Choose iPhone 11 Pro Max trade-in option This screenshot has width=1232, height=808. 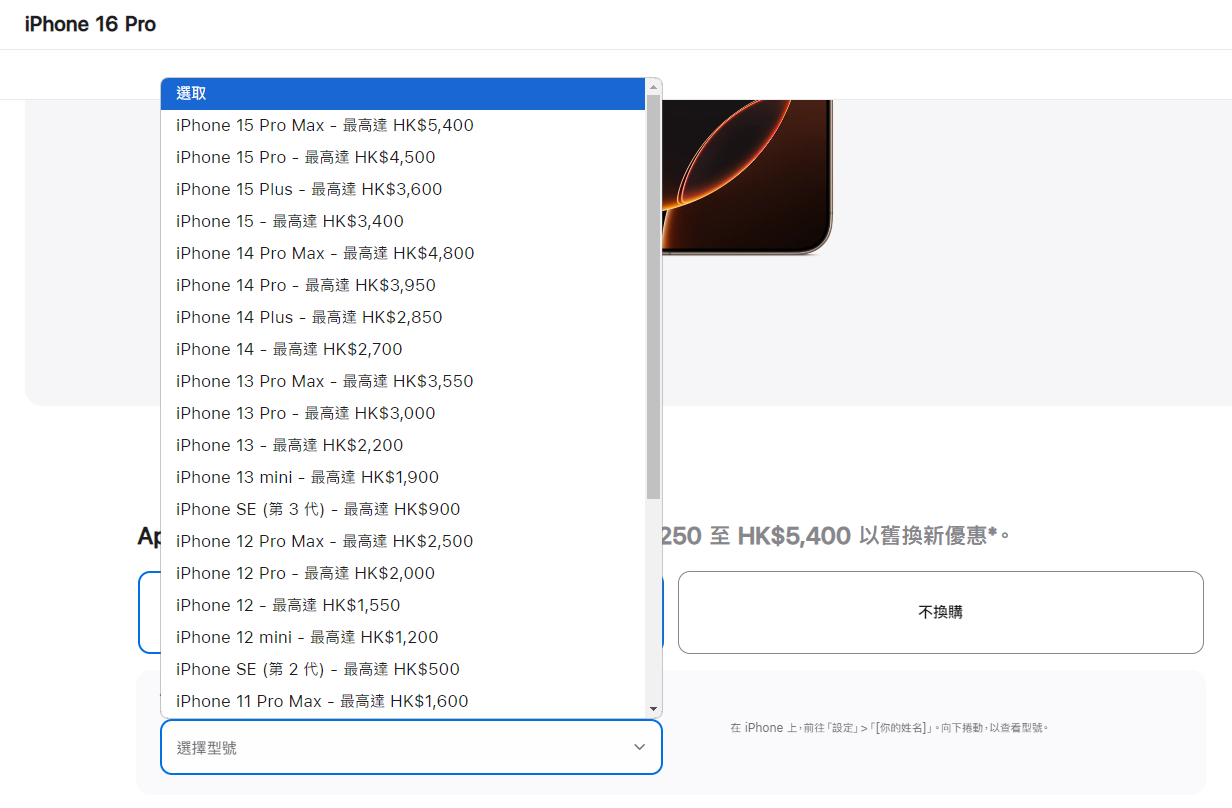point(321,701)
